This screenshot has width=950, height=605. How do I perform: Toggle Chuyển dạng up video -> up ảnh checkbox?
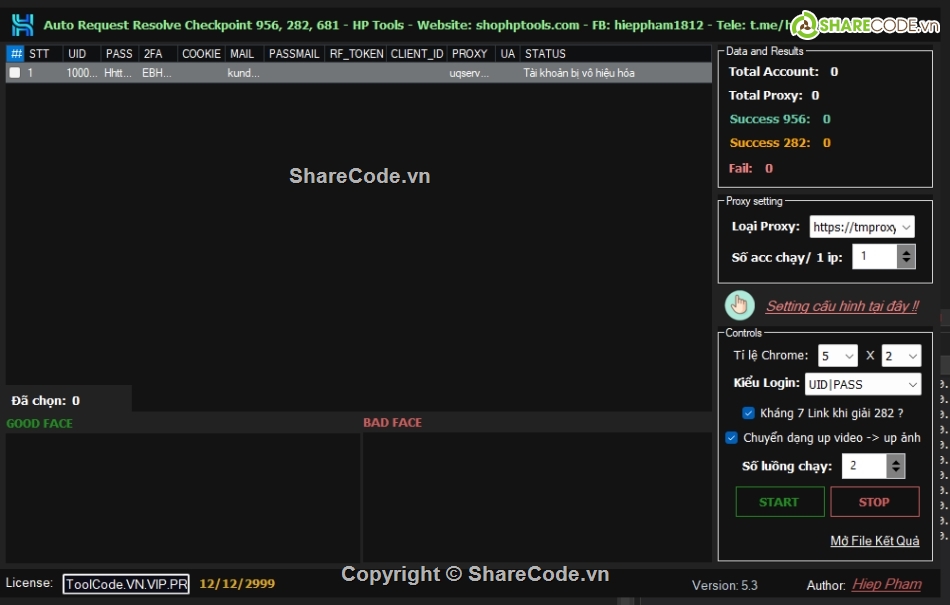(731, 437)
